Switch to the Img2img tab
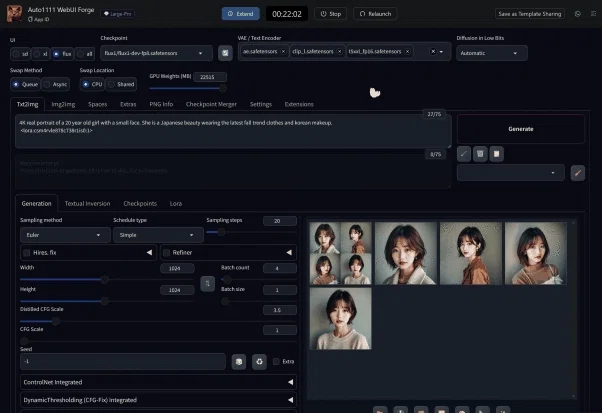Viewport: 602px width, 413px height. (x=63, y=104)
